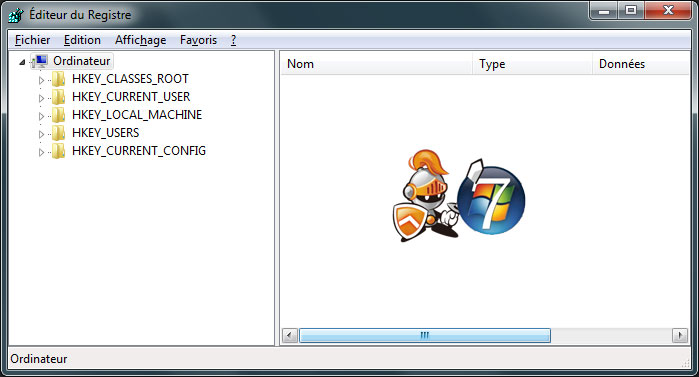Expand the HKEY_CURRENT_CONFIG key

(41, 152)
